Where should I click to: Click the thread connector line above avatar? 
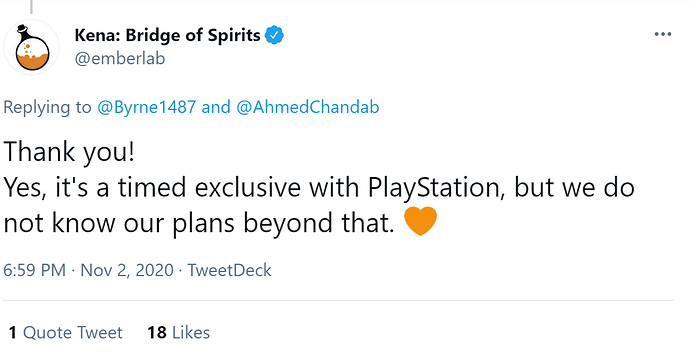(x=31, y=7)
